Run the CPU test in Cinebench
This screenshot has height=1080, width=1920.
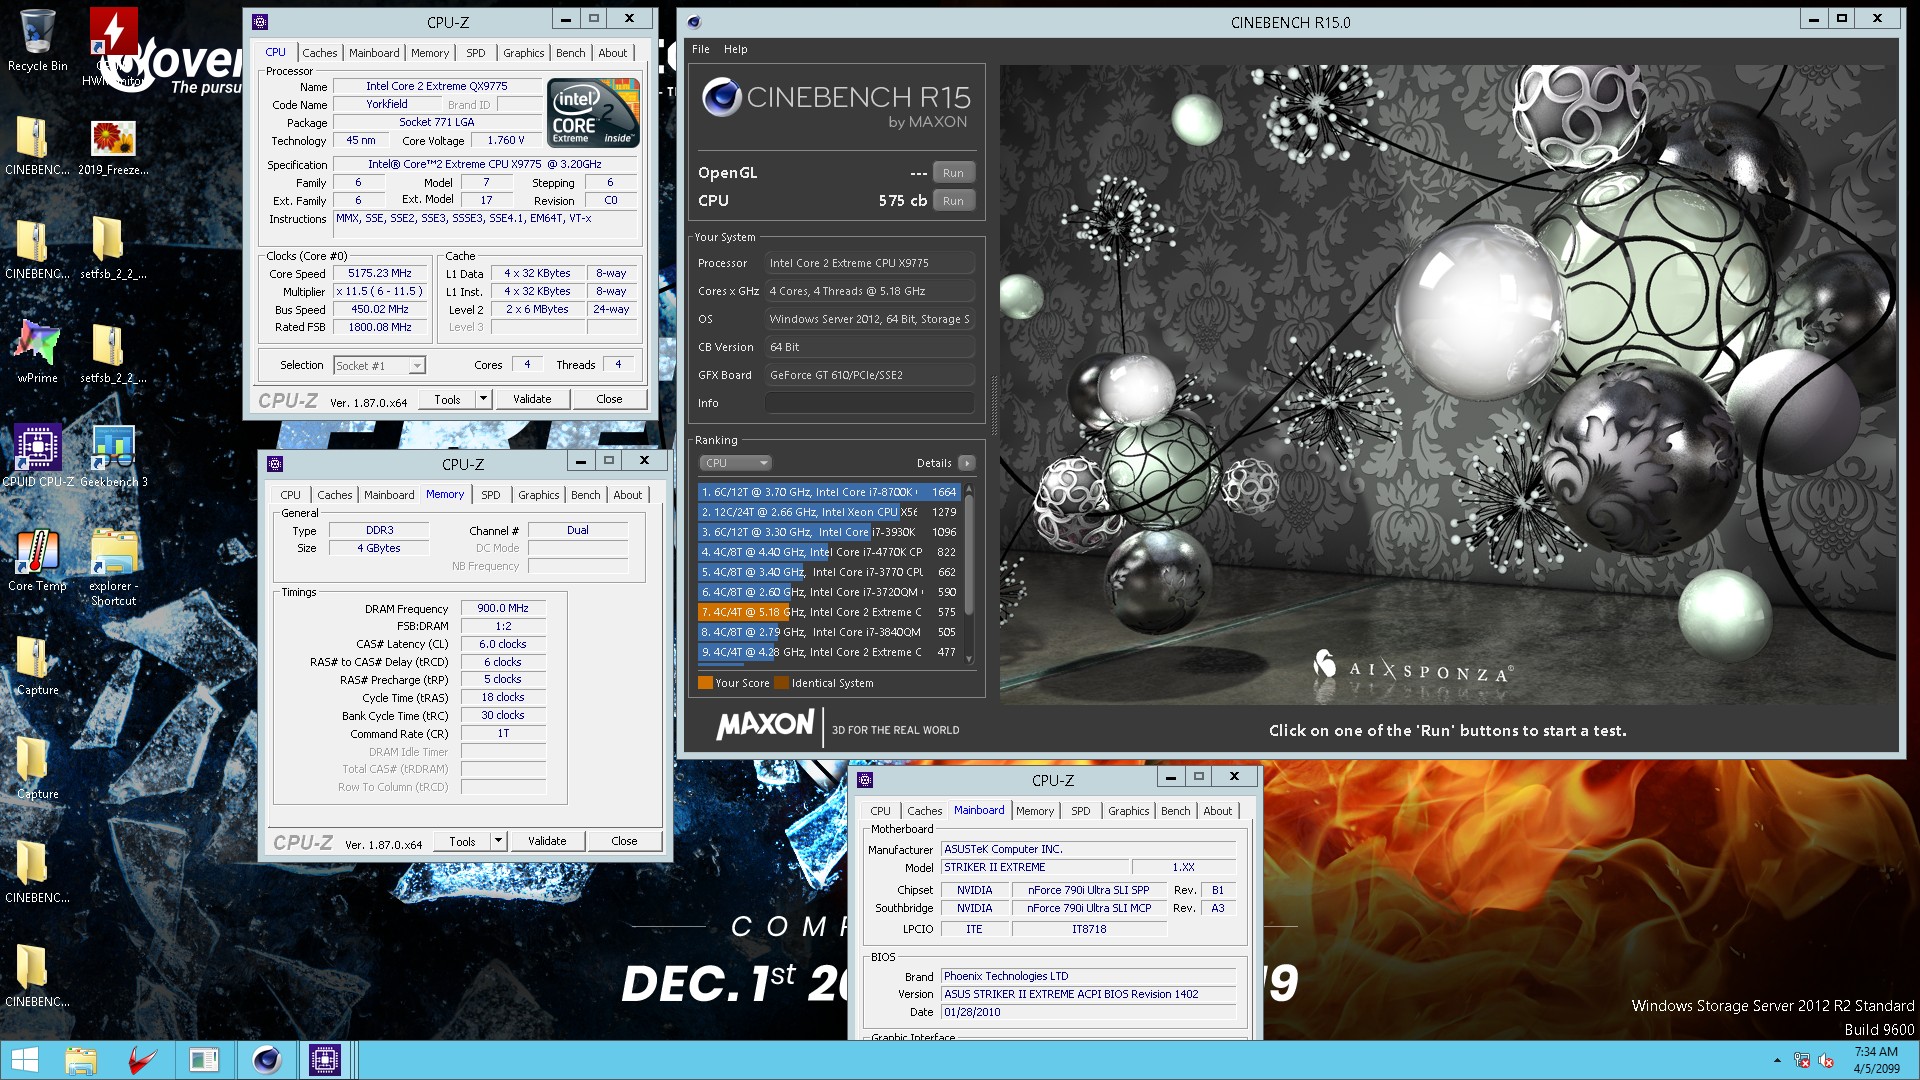[953, 200]
